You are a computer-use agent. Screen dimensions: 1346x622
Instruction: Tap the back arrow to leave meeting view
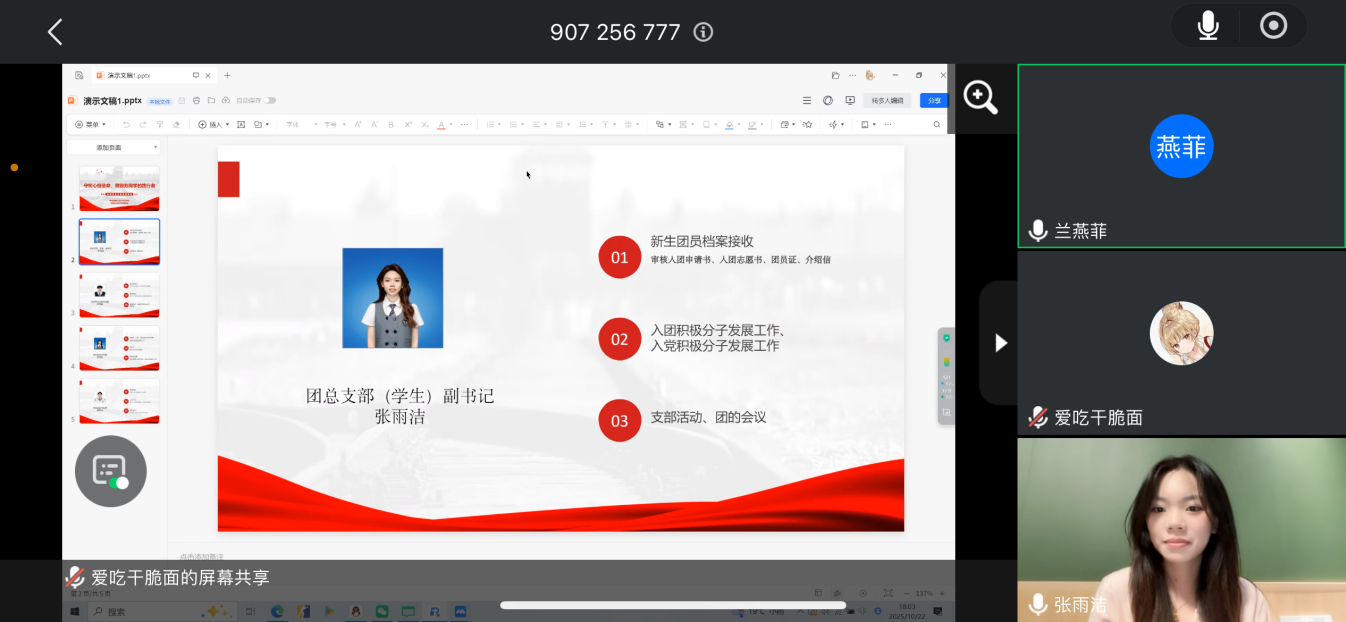[x=55, y=32]
